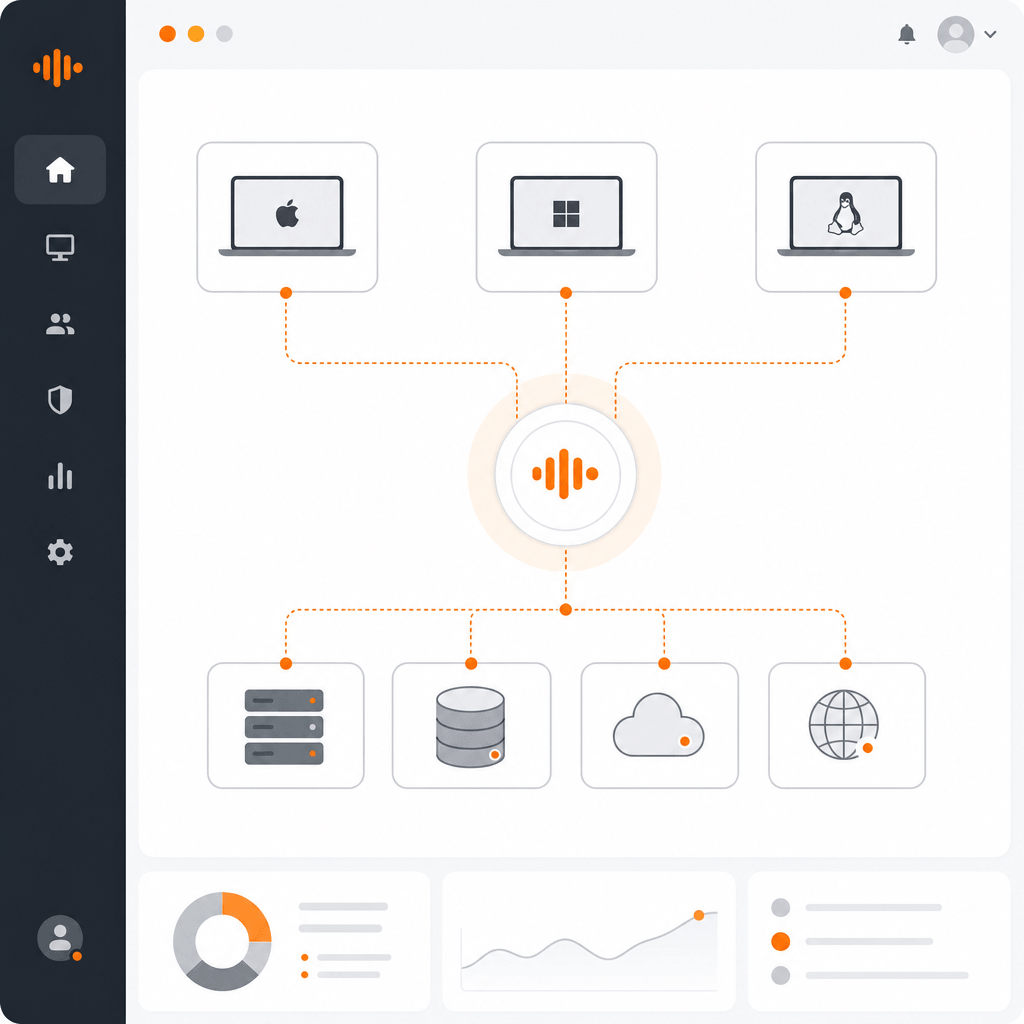Select the globe network card
This screenshot has width=1024, height=1024.
pos(847,726)
